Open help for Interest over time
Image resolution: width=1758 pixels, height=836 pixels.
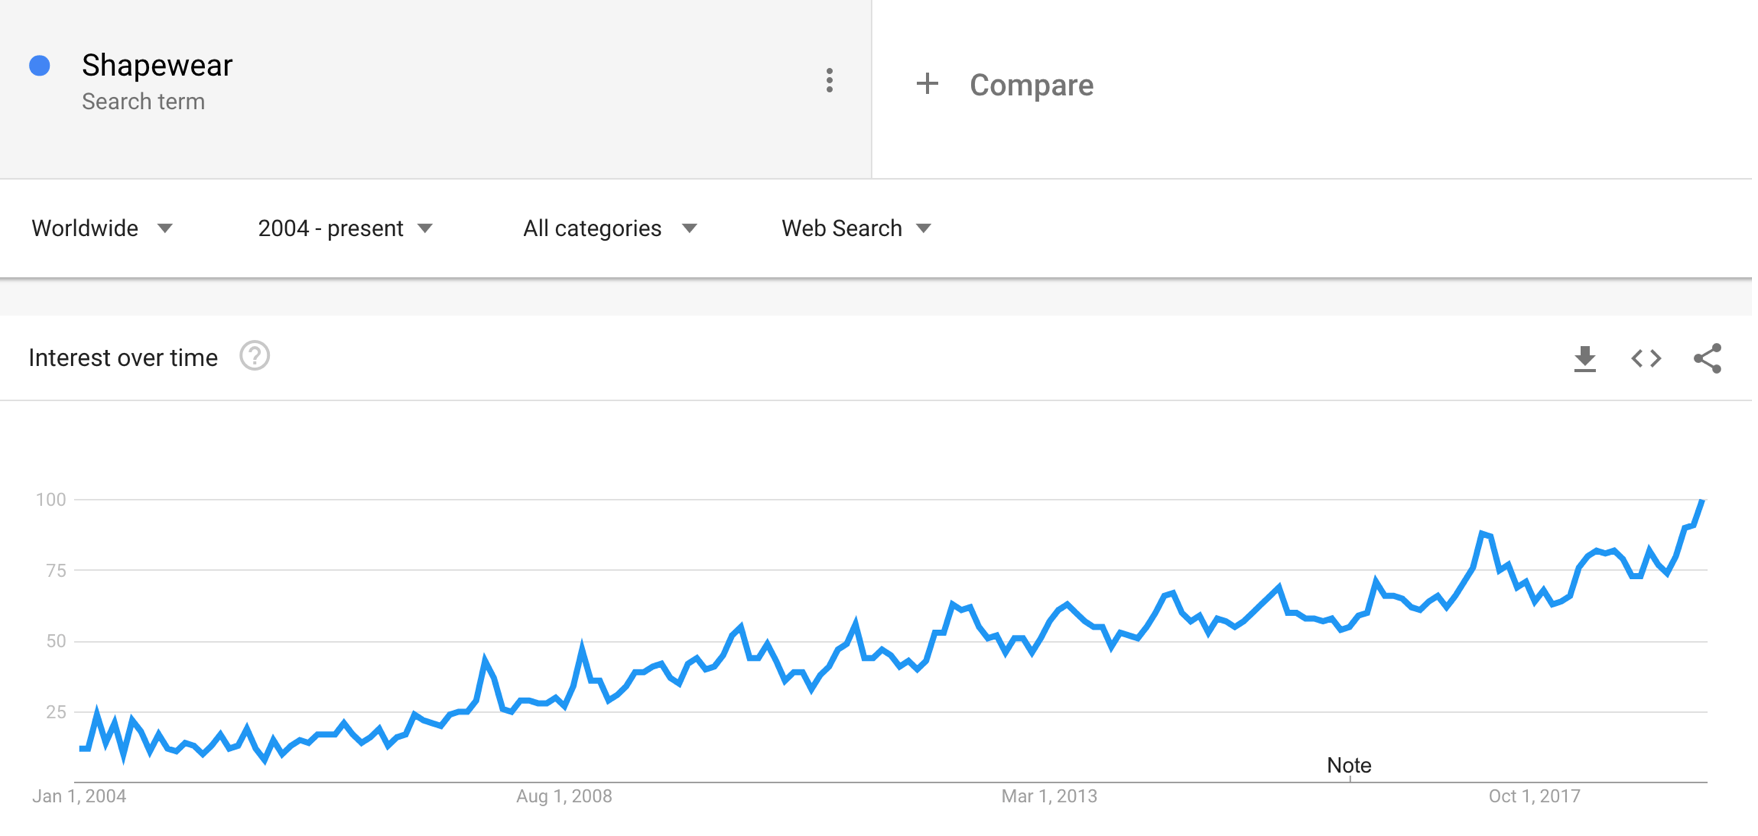coord(255,356)
